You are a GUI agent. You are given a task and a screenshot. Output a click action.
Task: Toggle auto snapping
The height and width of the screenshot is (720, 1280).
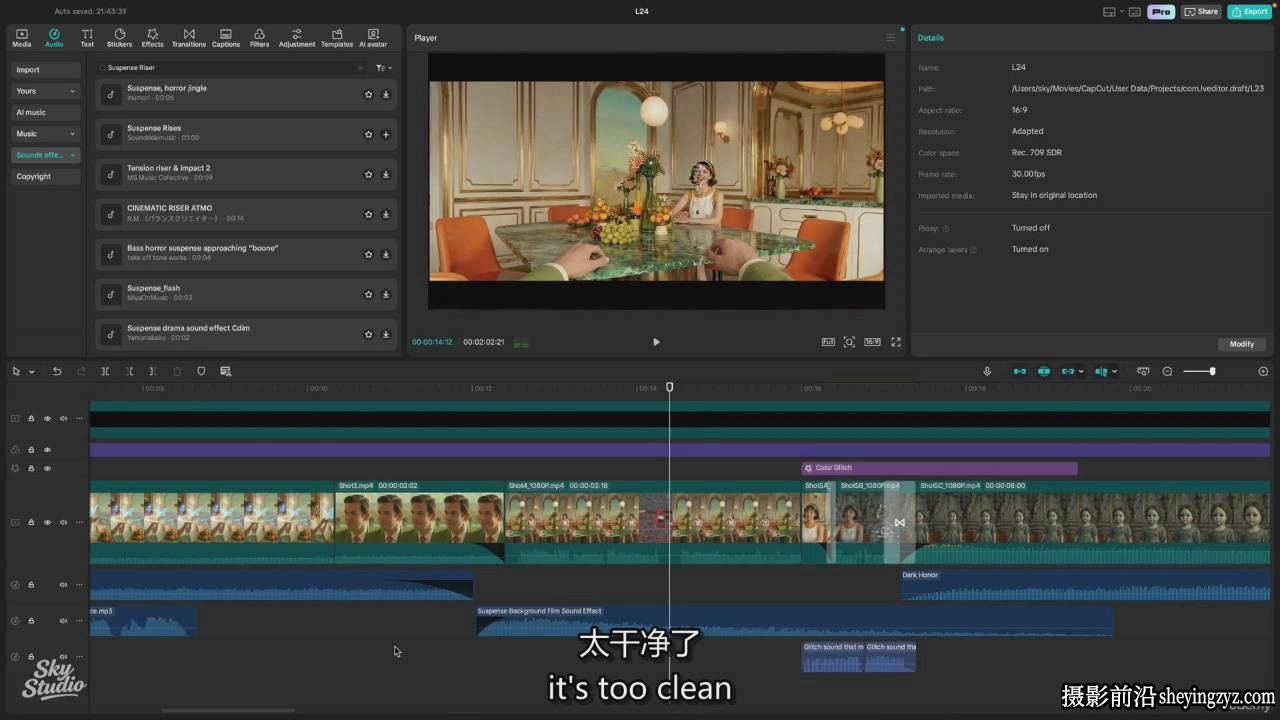pyautogui.click(x=1044, y=371)
